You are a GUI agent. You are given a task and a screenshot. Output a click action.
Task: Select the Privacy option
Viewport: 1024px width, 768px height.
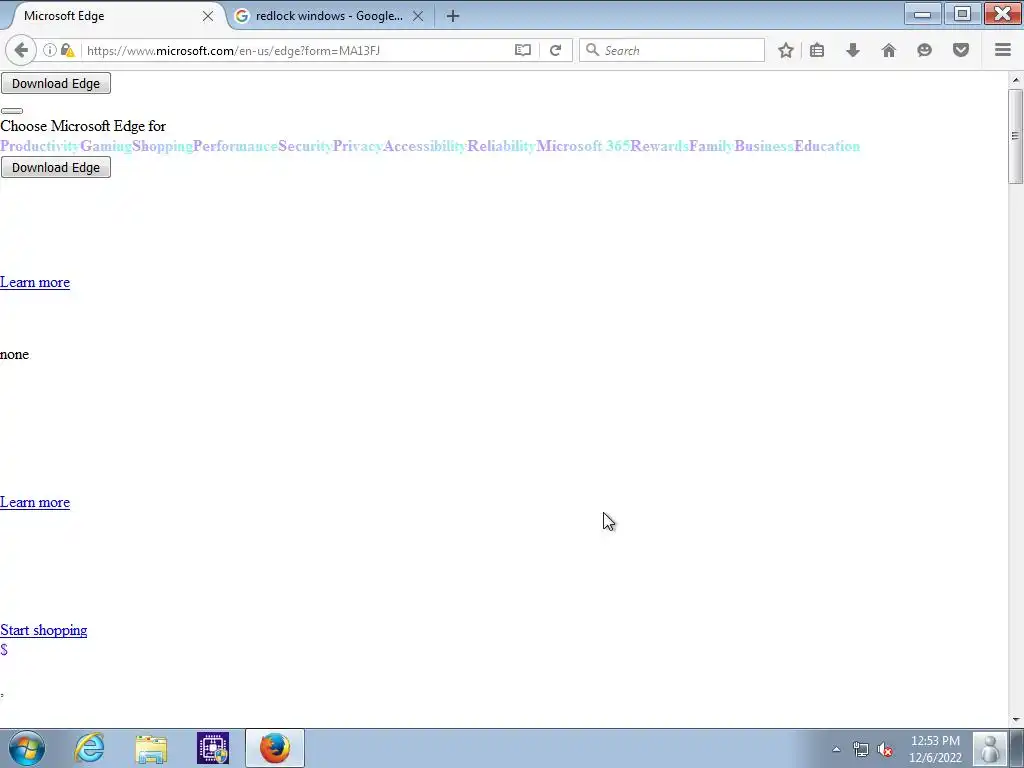click(357, 146)
